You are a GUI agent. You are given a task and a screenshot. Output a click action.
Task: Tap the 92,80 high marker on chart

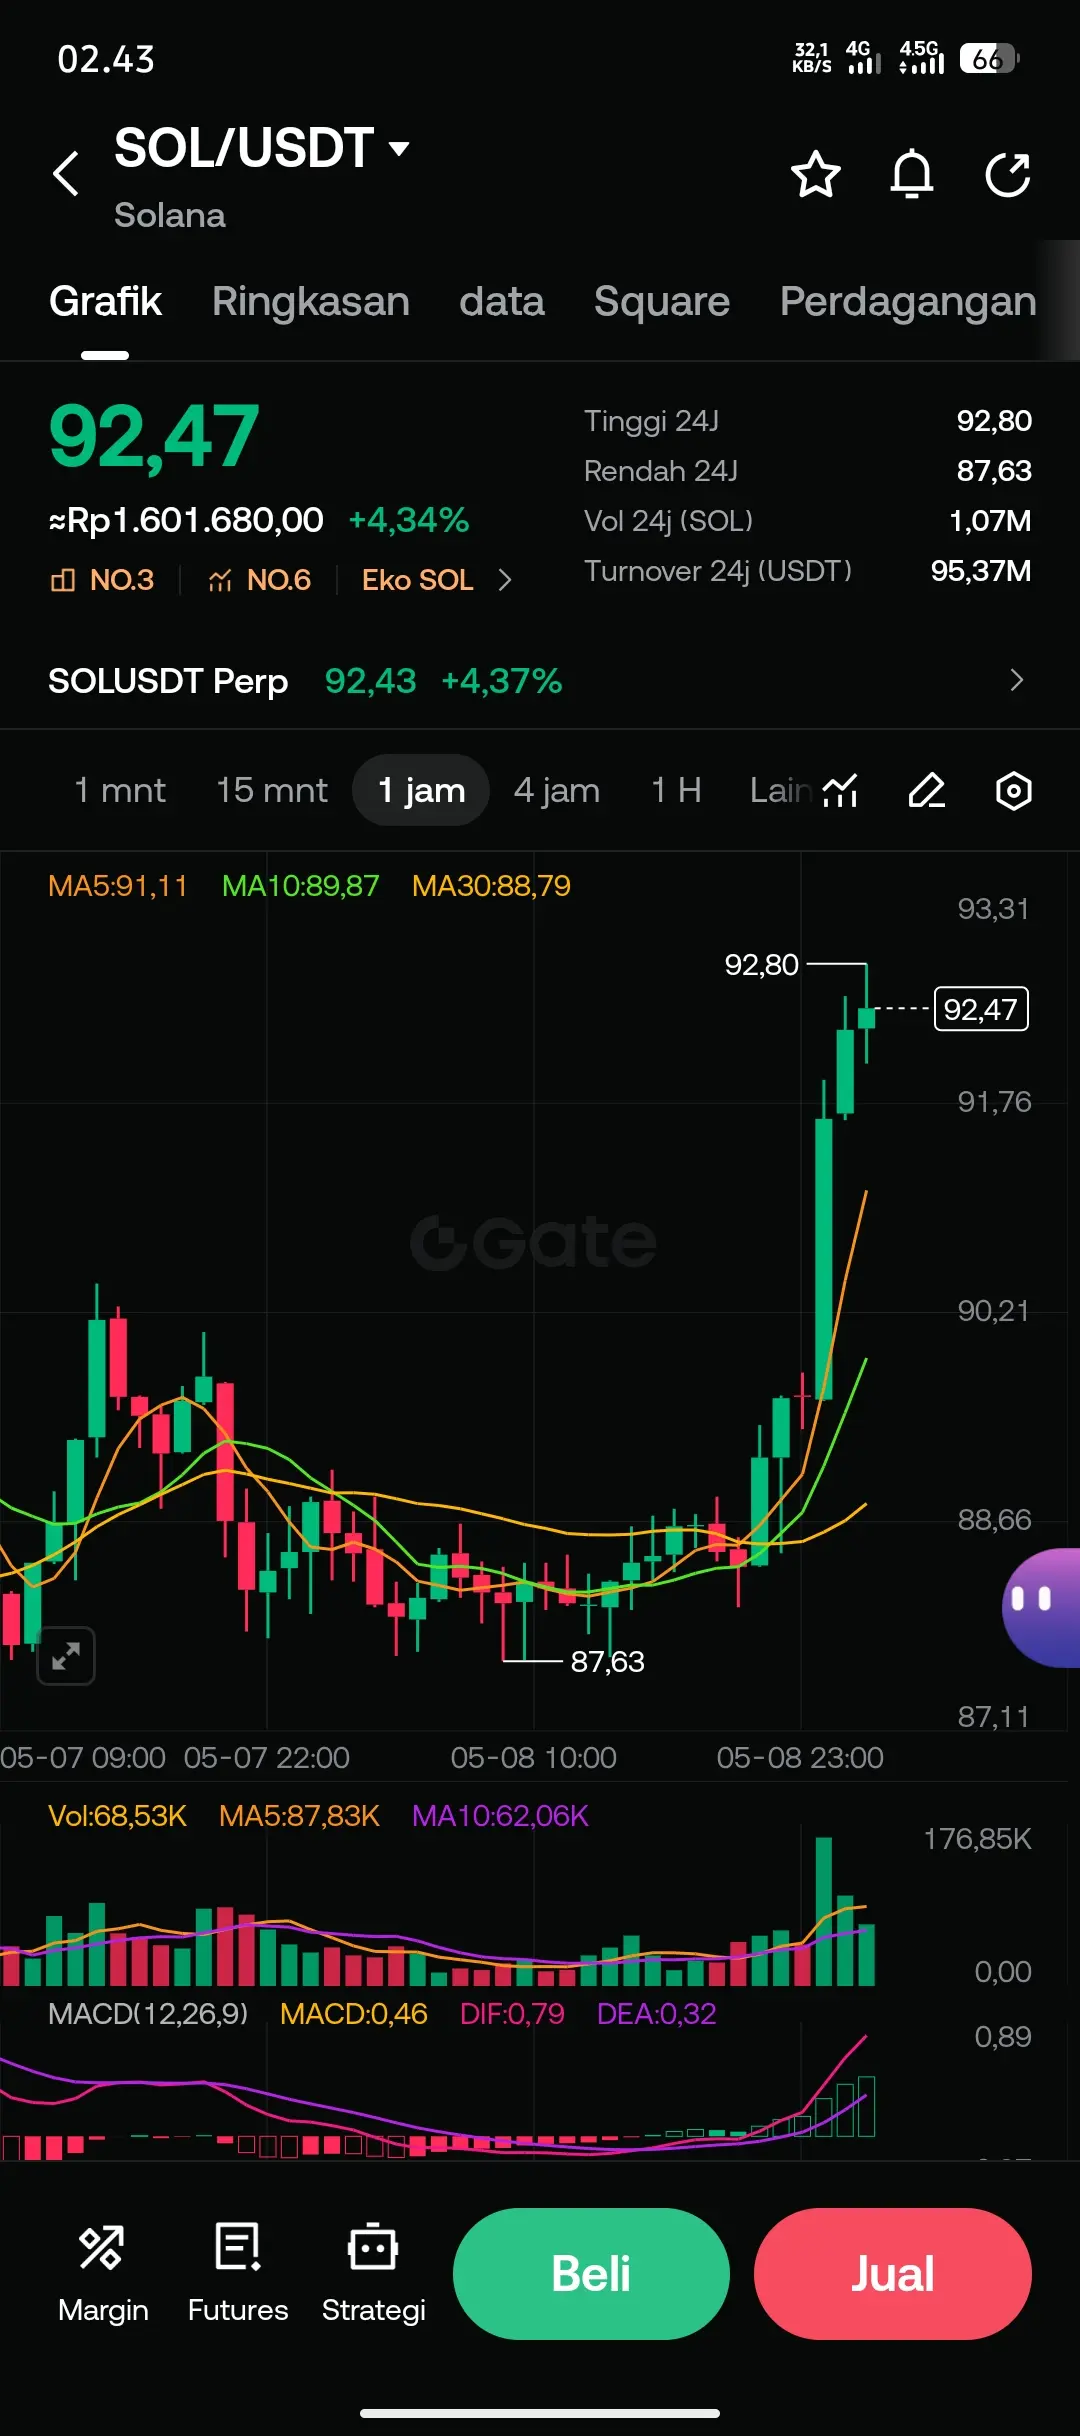point(761,965)
